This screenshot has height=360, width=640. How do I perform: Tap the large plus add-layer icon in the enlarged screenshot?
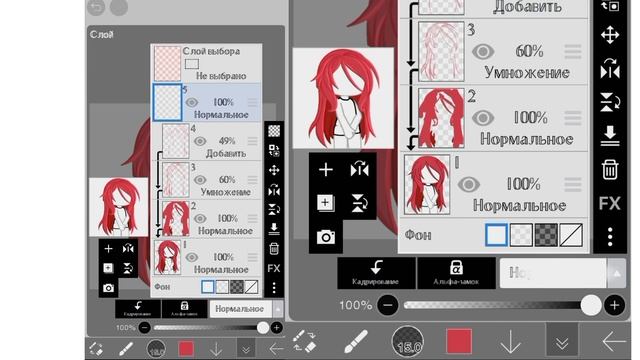coord(326,169)
